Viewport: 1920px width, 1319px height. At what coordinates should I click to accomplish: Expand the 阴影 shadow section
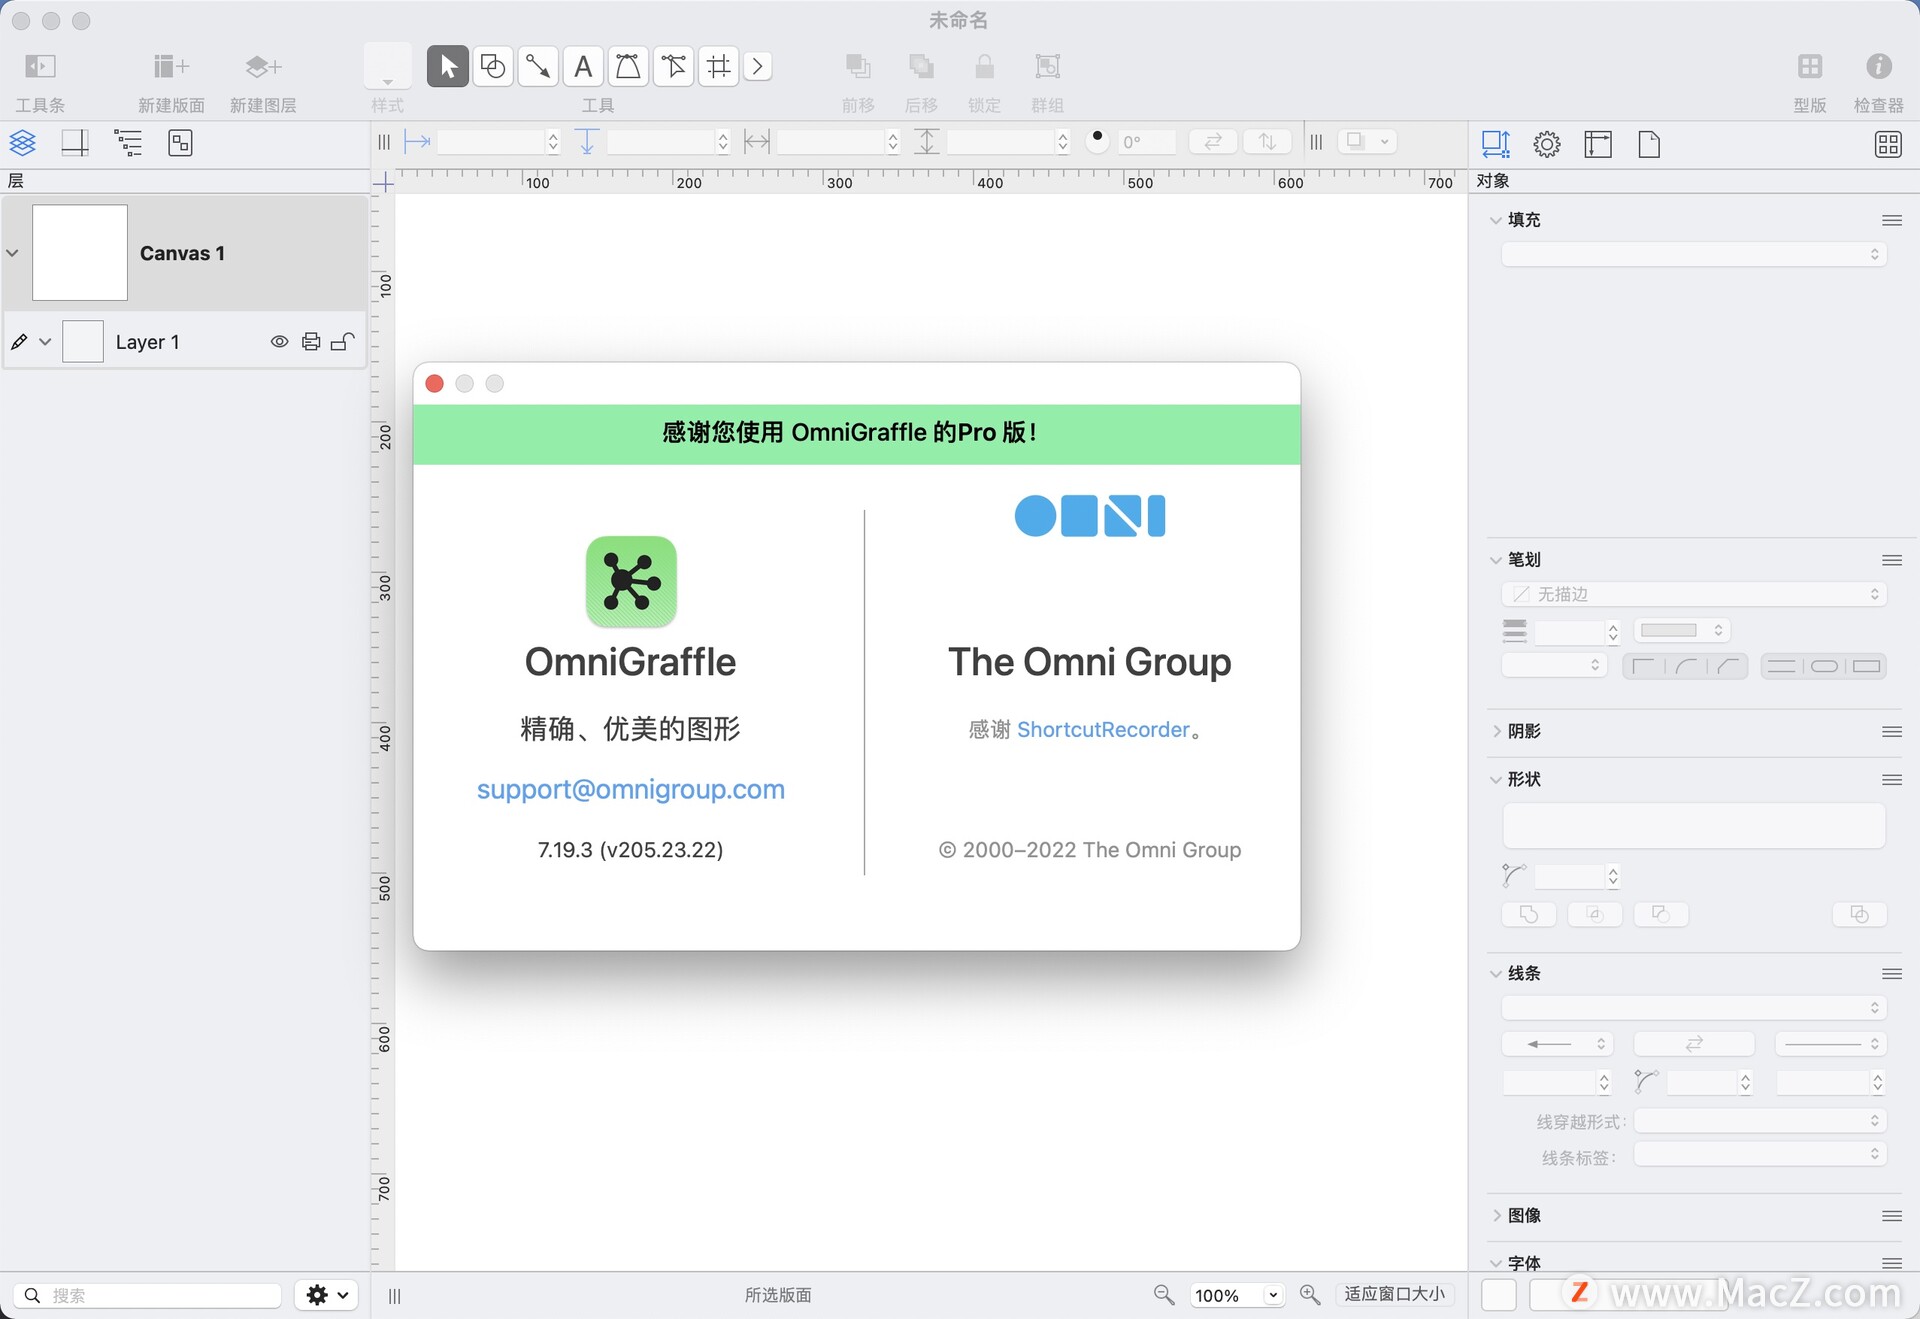pos(1496,731)
